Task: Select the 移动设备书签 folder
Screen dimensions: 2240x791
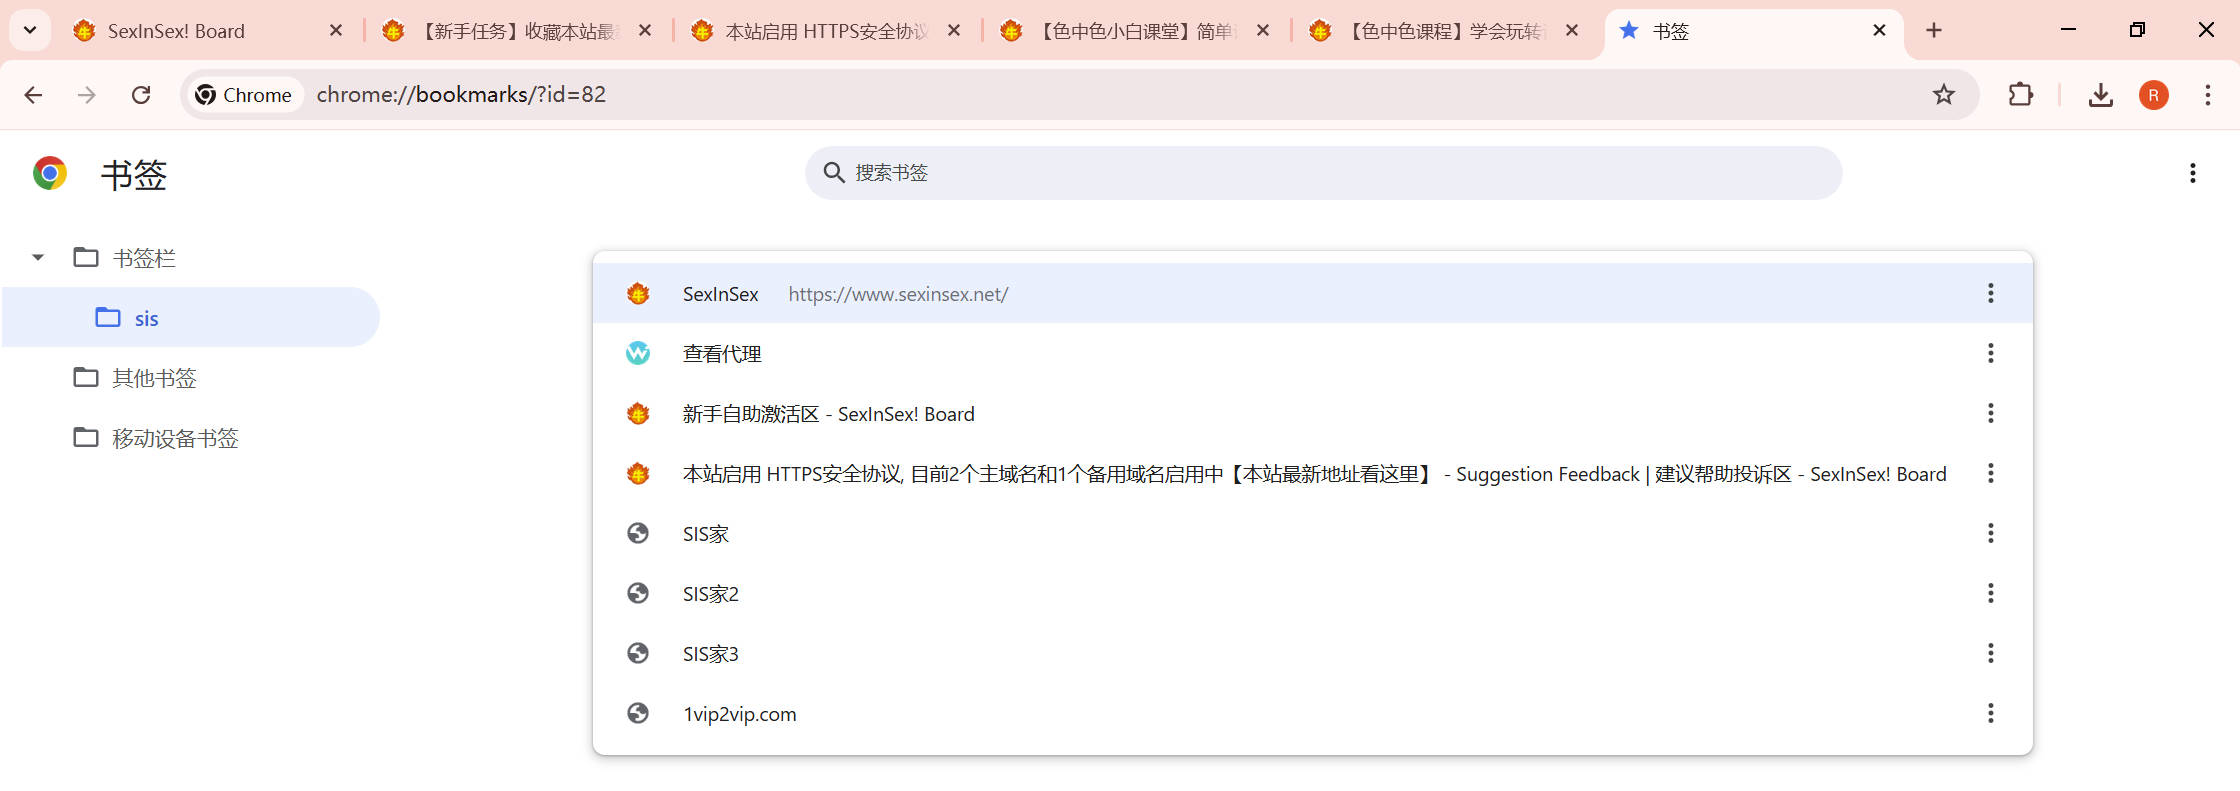Action: [175, 438]
